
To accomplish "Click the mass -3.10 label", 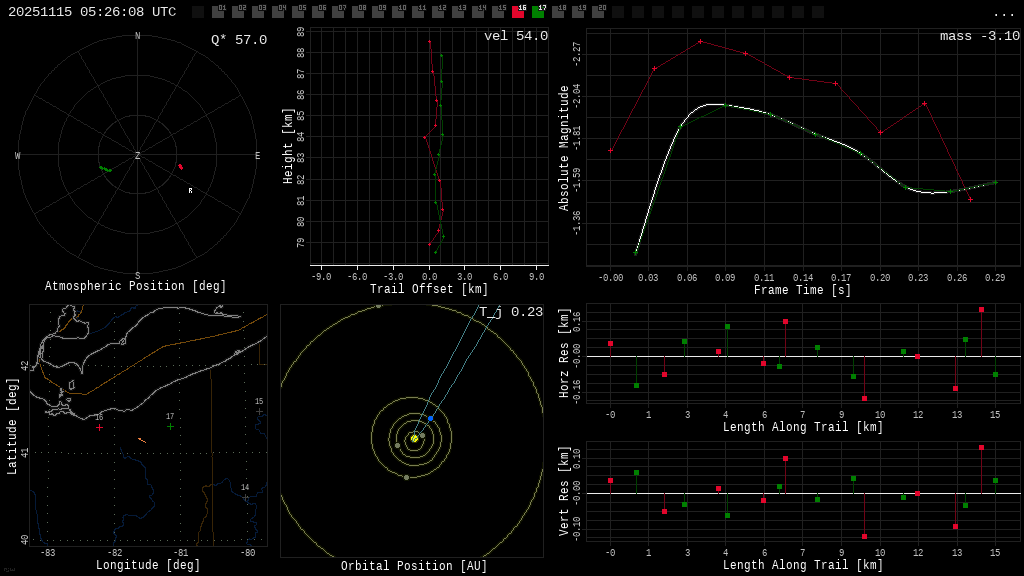I will 979,36.
